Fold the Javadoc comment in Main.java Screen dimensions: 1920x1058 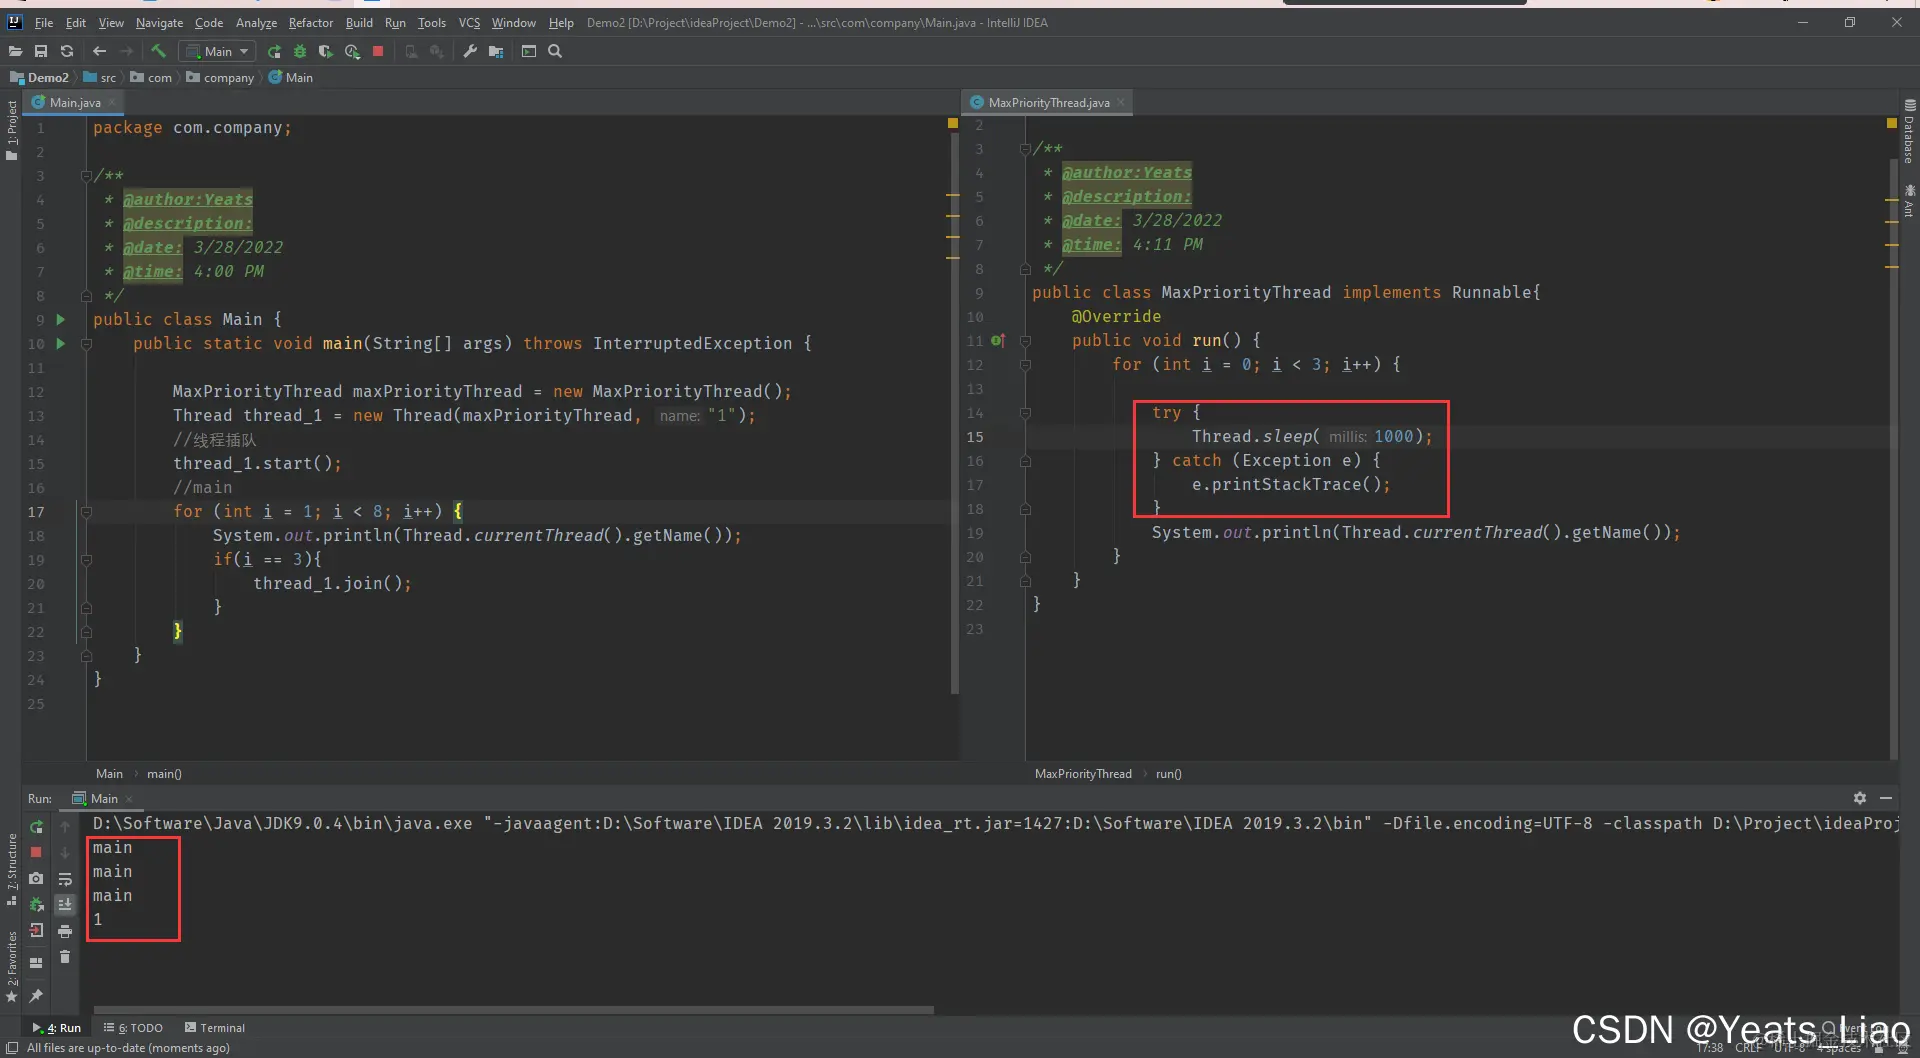tap(86, 175)
